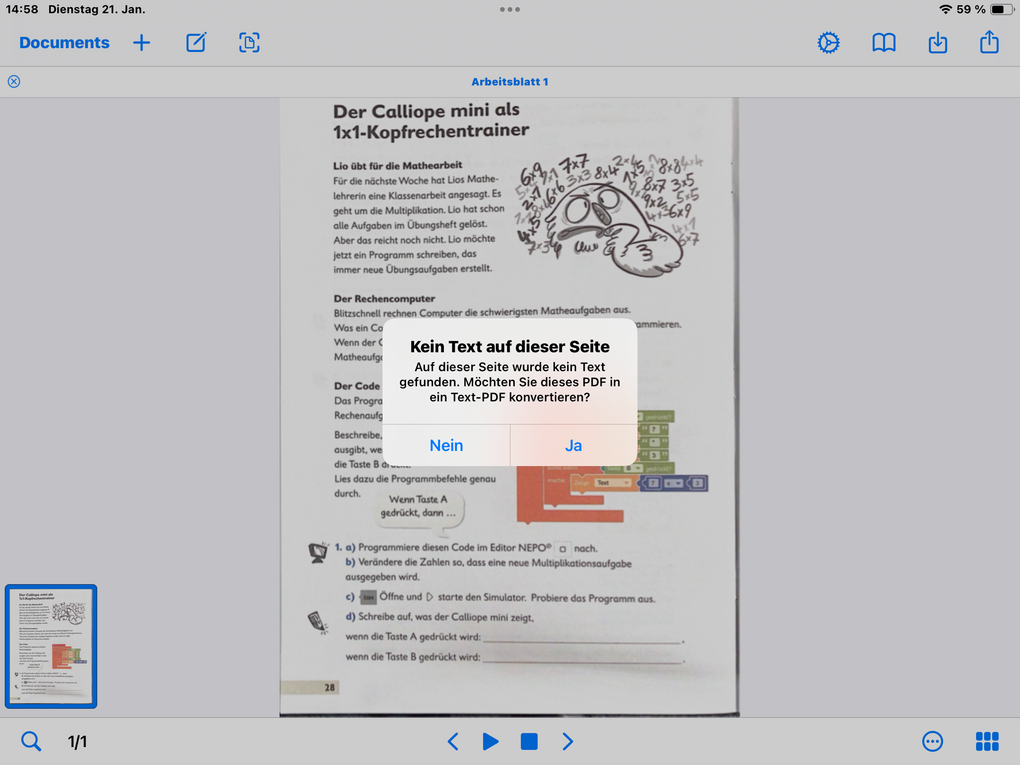Go to the previous page arrow
The image size is (1020, 765).
tap(453, 741)
